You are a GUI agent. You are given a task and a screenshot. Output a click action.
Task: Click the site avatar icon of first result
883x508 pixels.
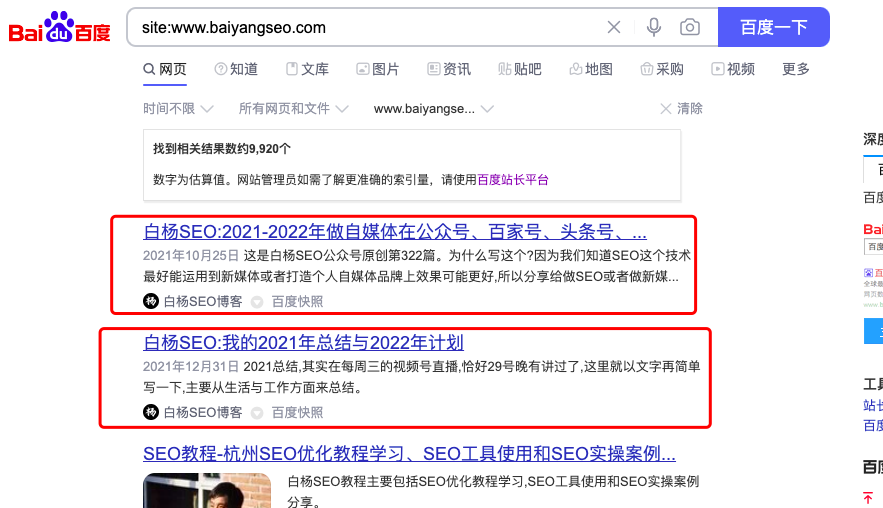151,301
